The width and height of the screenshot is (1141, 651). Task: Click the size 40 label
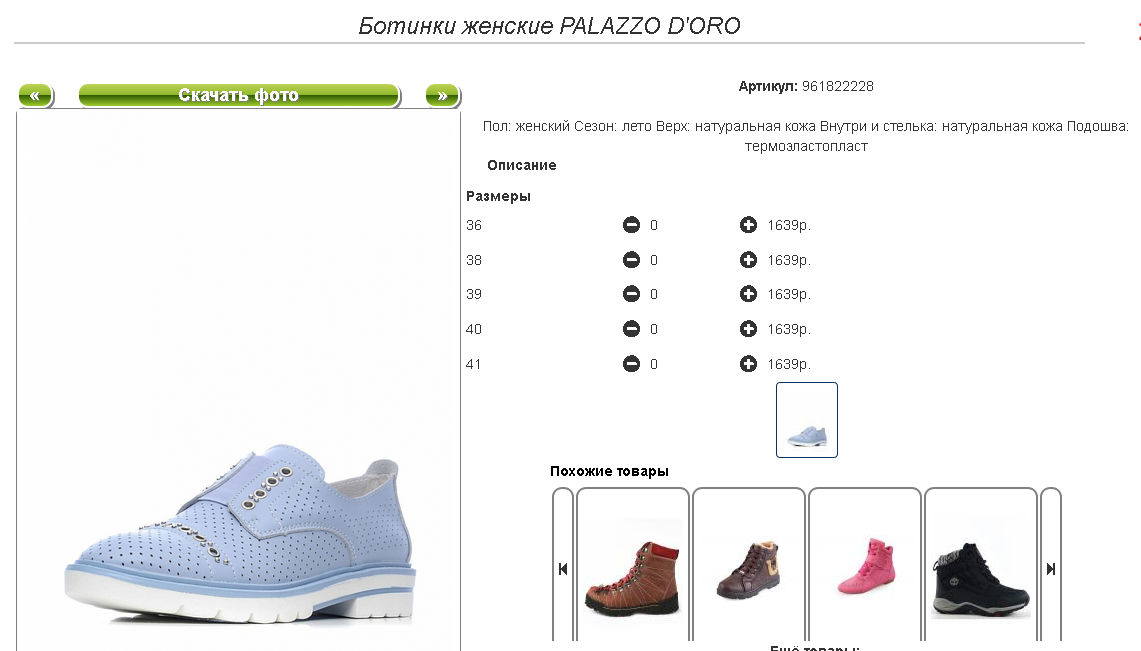(474, 330)
